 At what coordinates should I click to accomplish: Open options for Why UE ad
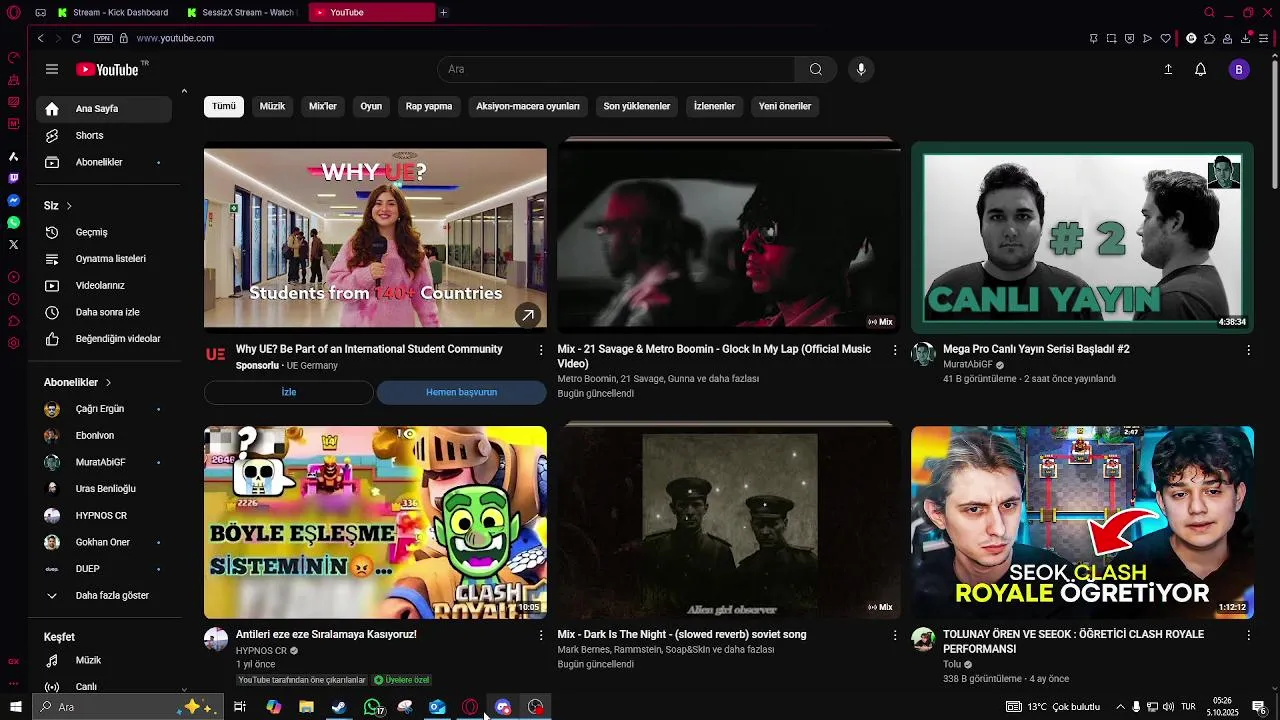tap(541, 350)
